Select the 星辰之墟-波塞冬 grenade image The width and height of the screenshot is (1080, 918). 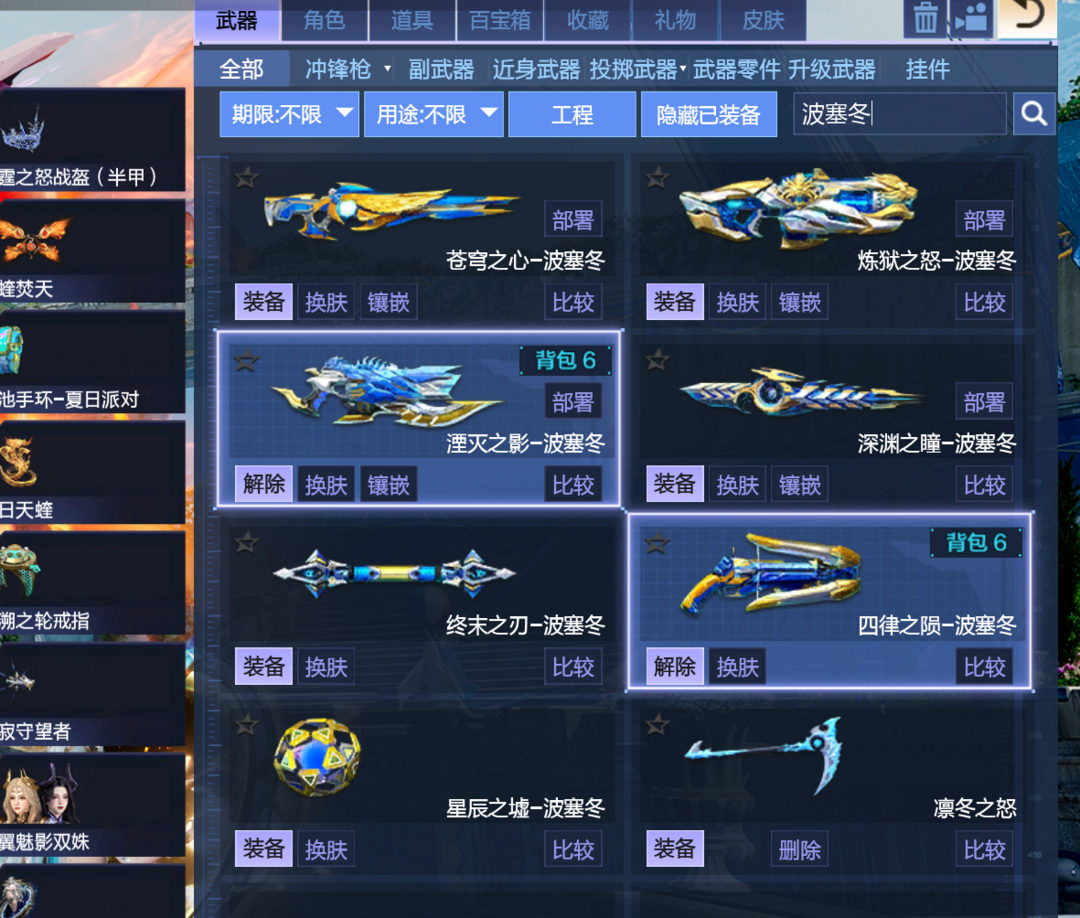[x=317, y=758]
